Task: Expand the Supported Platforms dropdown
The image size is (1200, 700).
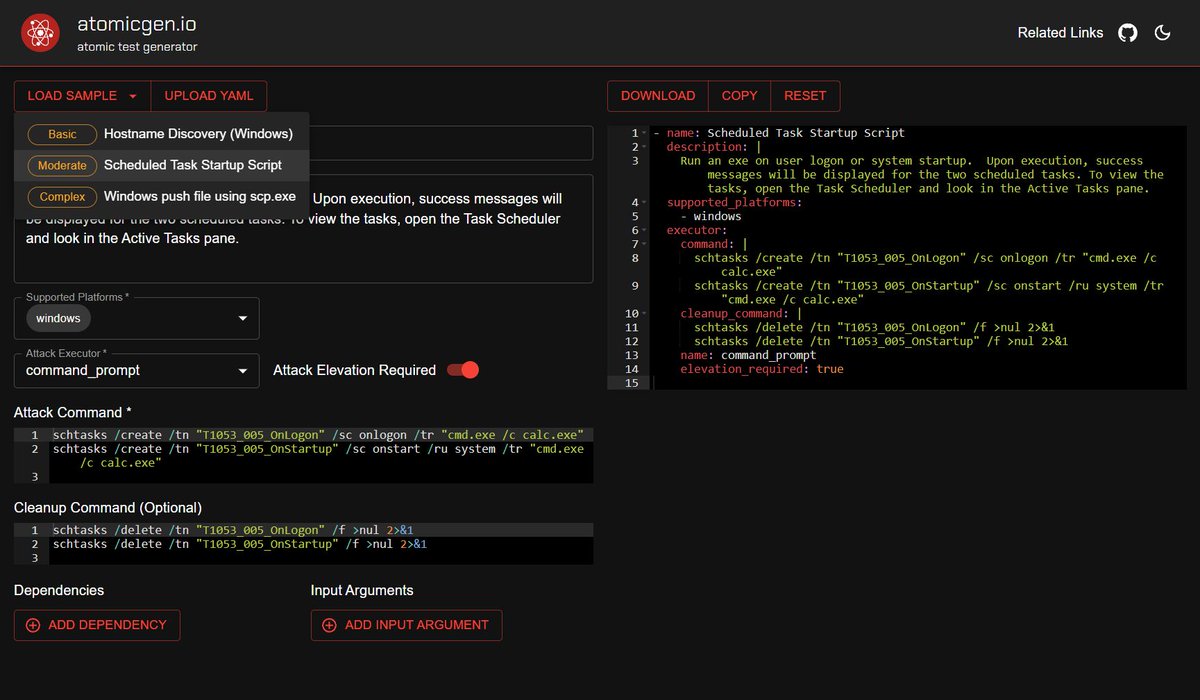Action: (x=243, y=319)
